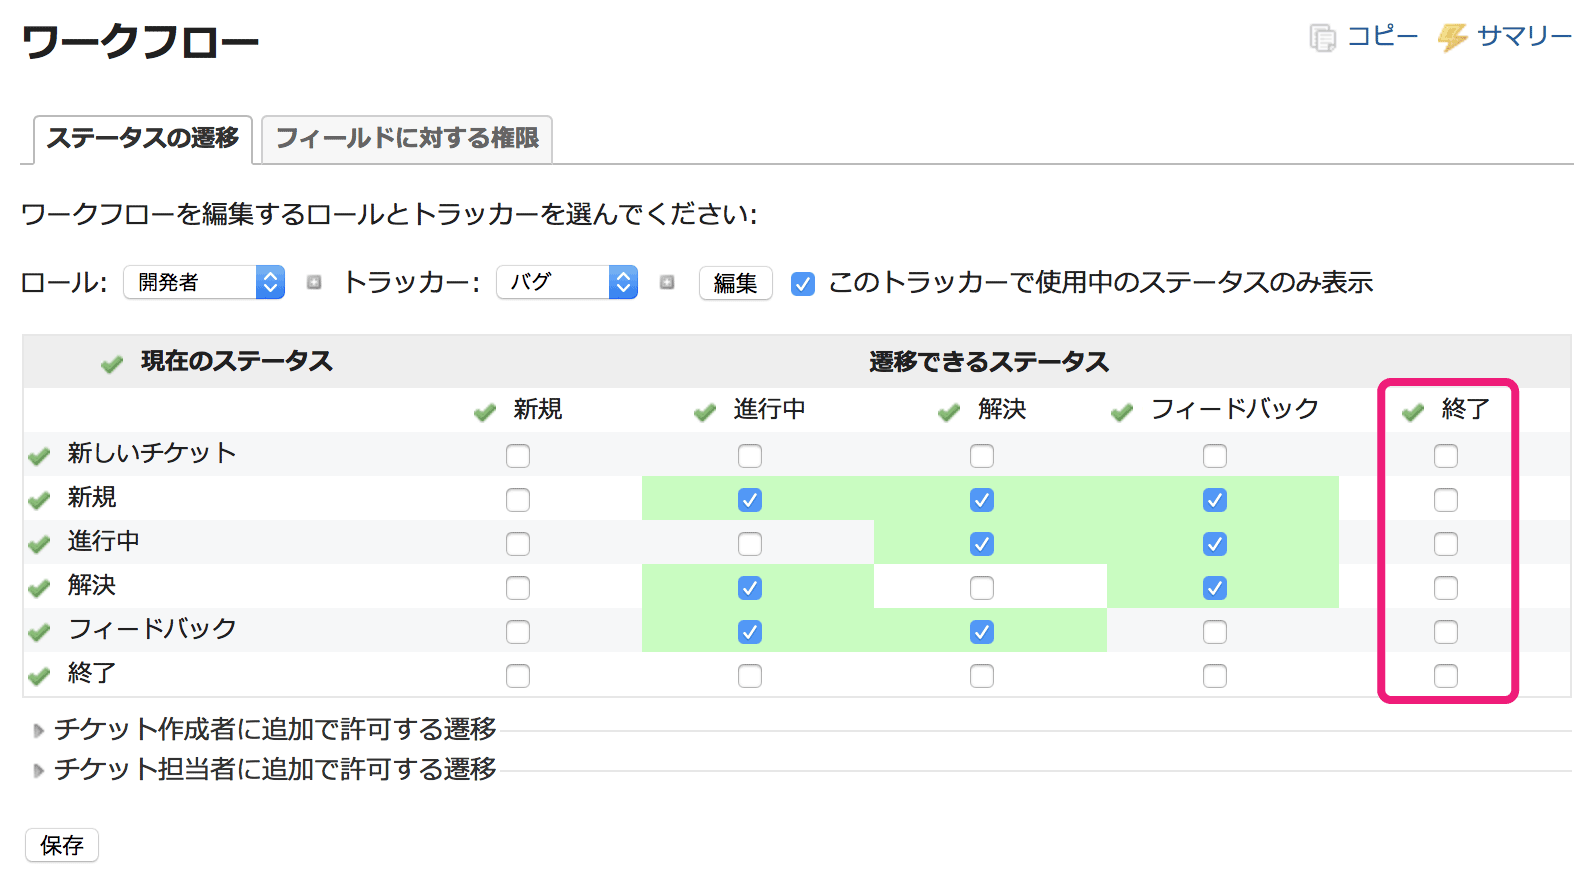The height and width of the screenshot is (876, 1590).
Task: Click the lightning summary icon beside サマリー
Action: 1452,38
